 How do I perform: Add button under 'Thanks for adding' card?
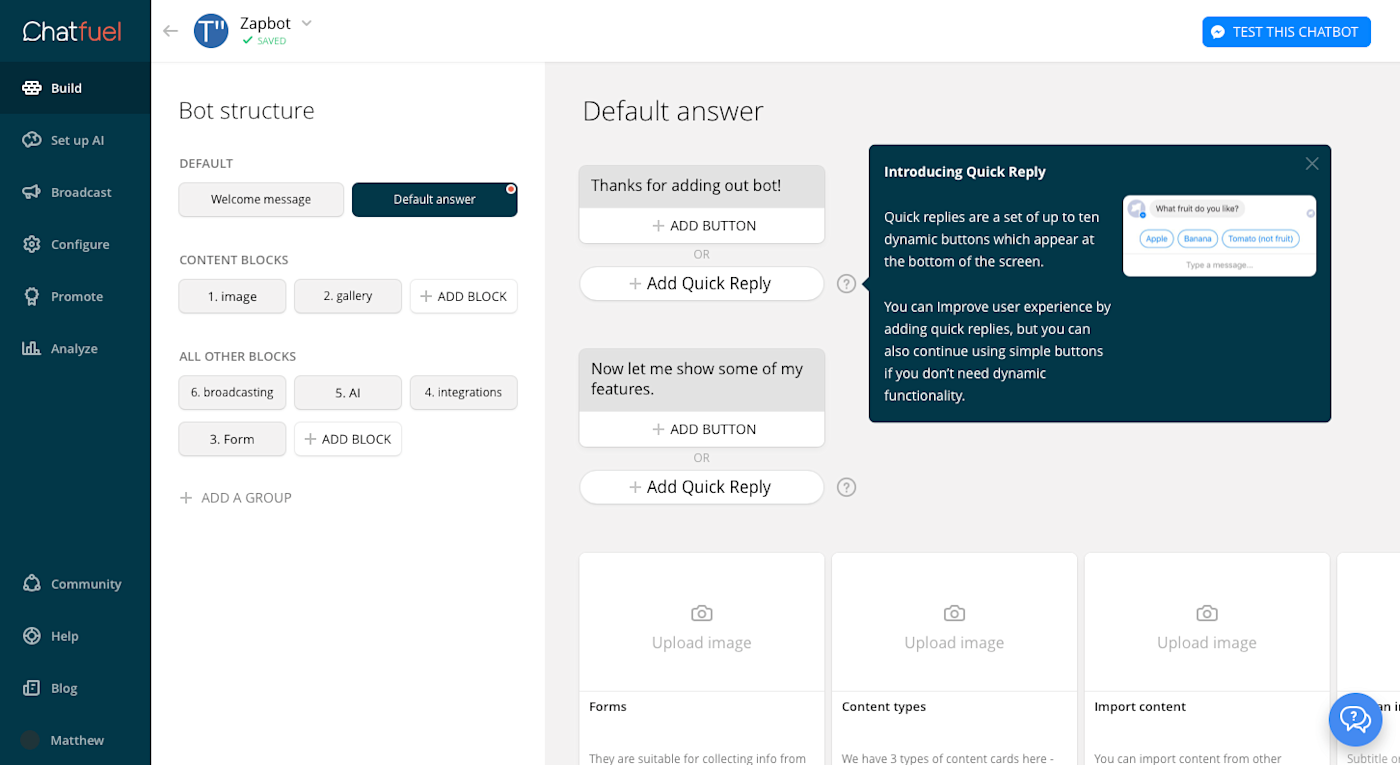(x=702, y=226)
